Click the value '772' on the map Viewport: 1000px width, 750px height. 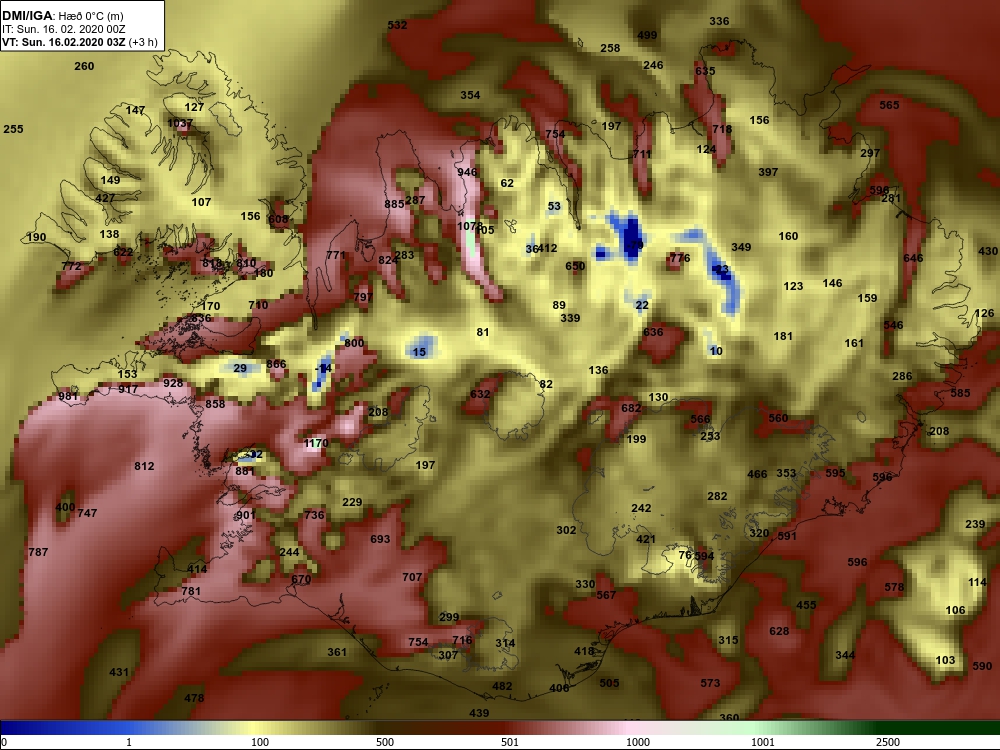click(x=71, y=266)
